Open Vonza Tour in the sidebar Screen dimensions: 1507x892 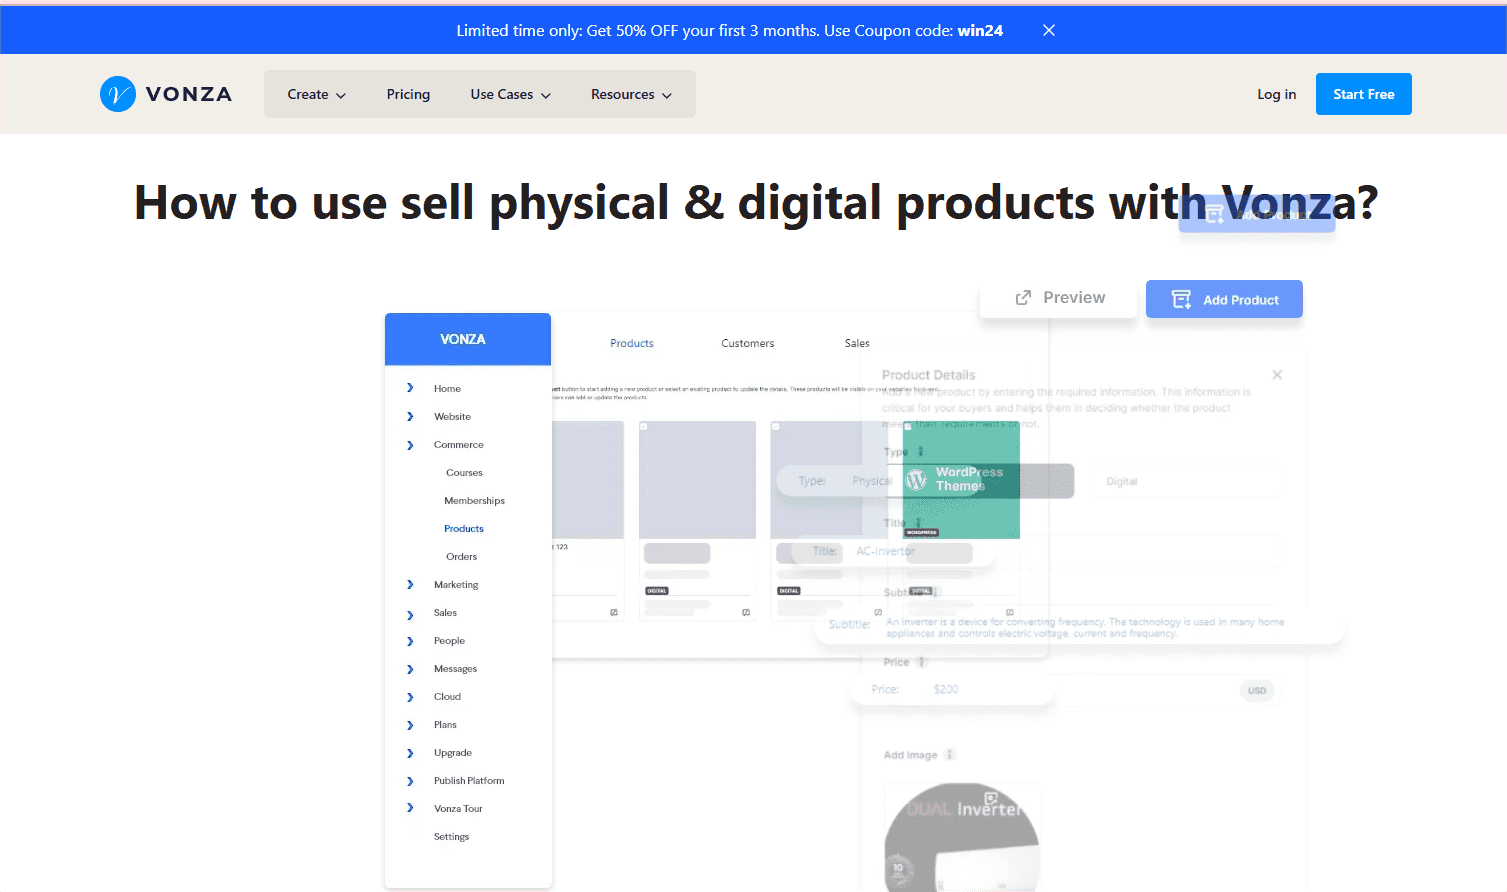(x=458, y=808)
